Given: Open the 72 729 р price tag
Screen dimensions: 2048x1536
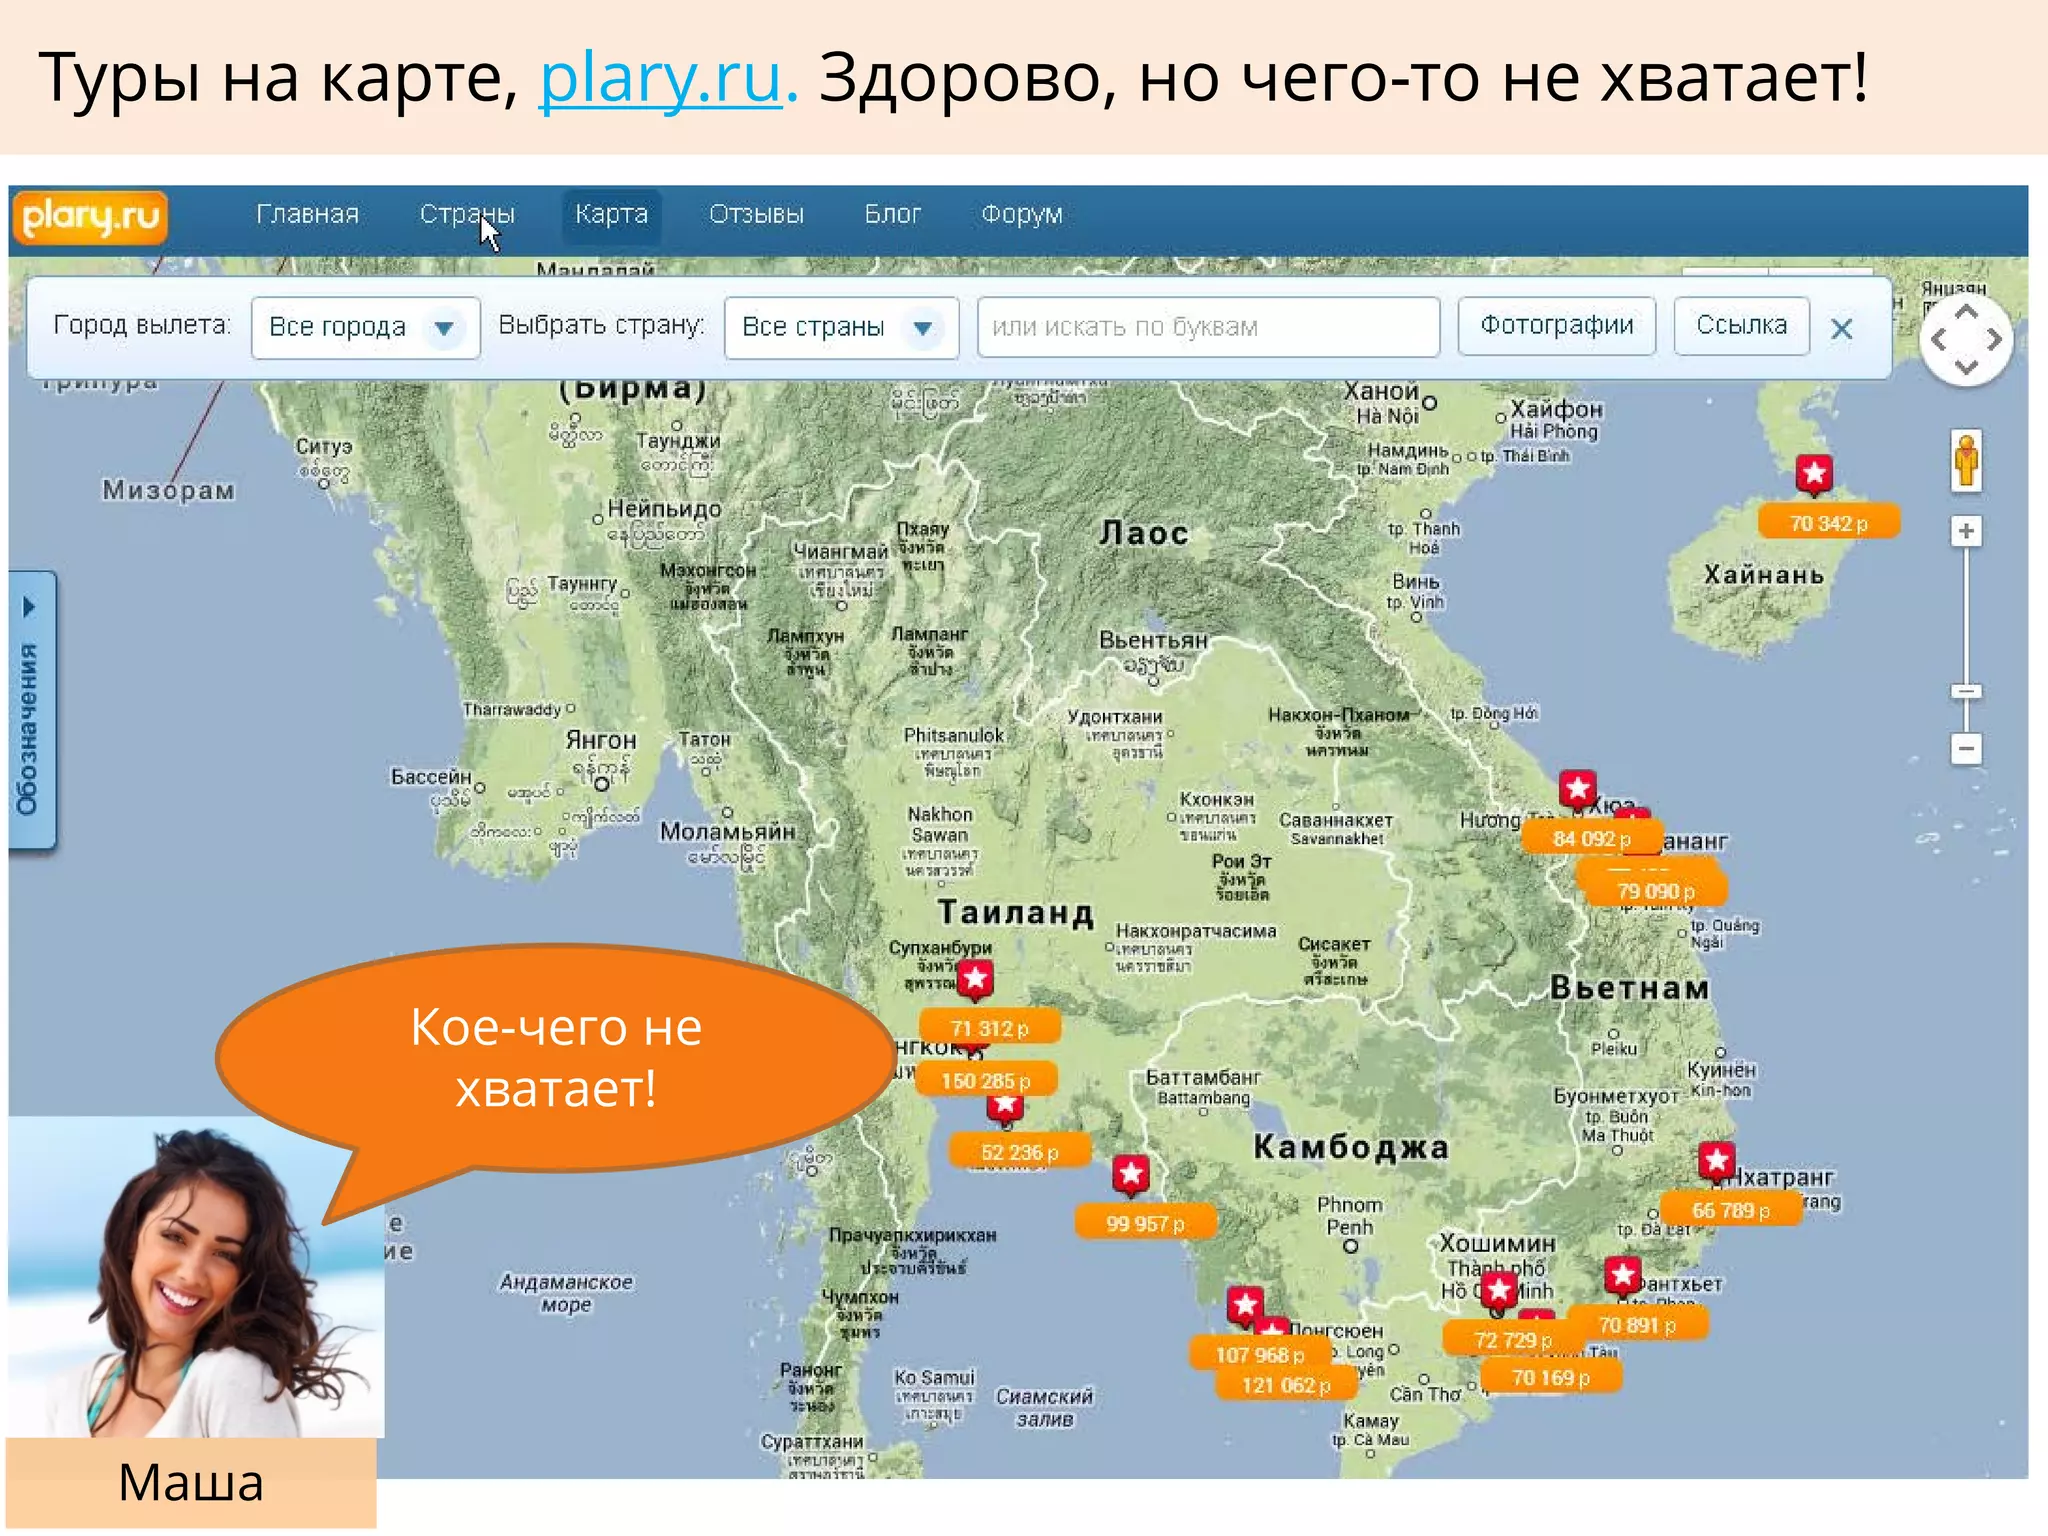Looking at the screenshot, I should (1513, 1339).
